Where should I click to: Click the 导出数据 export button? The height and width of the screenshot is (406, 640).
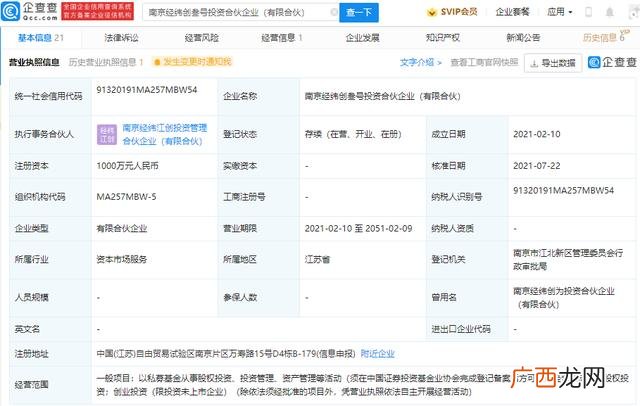point(553,63)
